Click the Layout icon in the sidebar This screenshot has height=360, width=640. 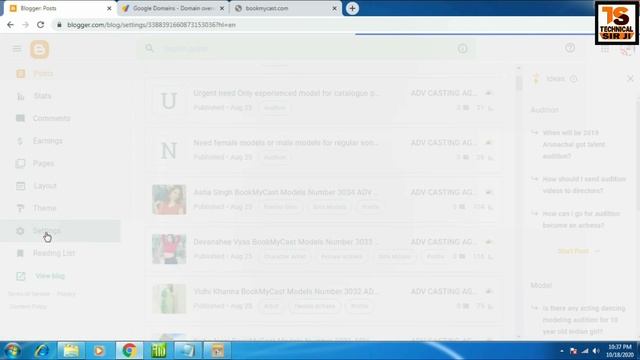coord(20,186)
